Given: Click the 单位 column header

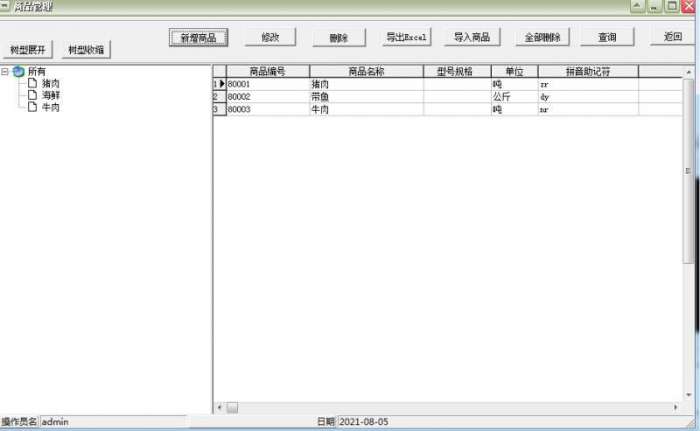Looking at the screenshot, I should (x=514, y=71).
